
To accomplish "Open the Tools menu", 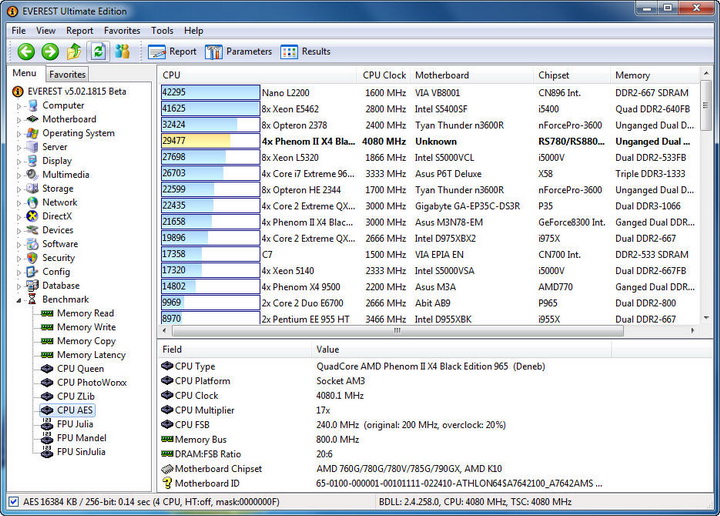I will (x=162, y=31).
